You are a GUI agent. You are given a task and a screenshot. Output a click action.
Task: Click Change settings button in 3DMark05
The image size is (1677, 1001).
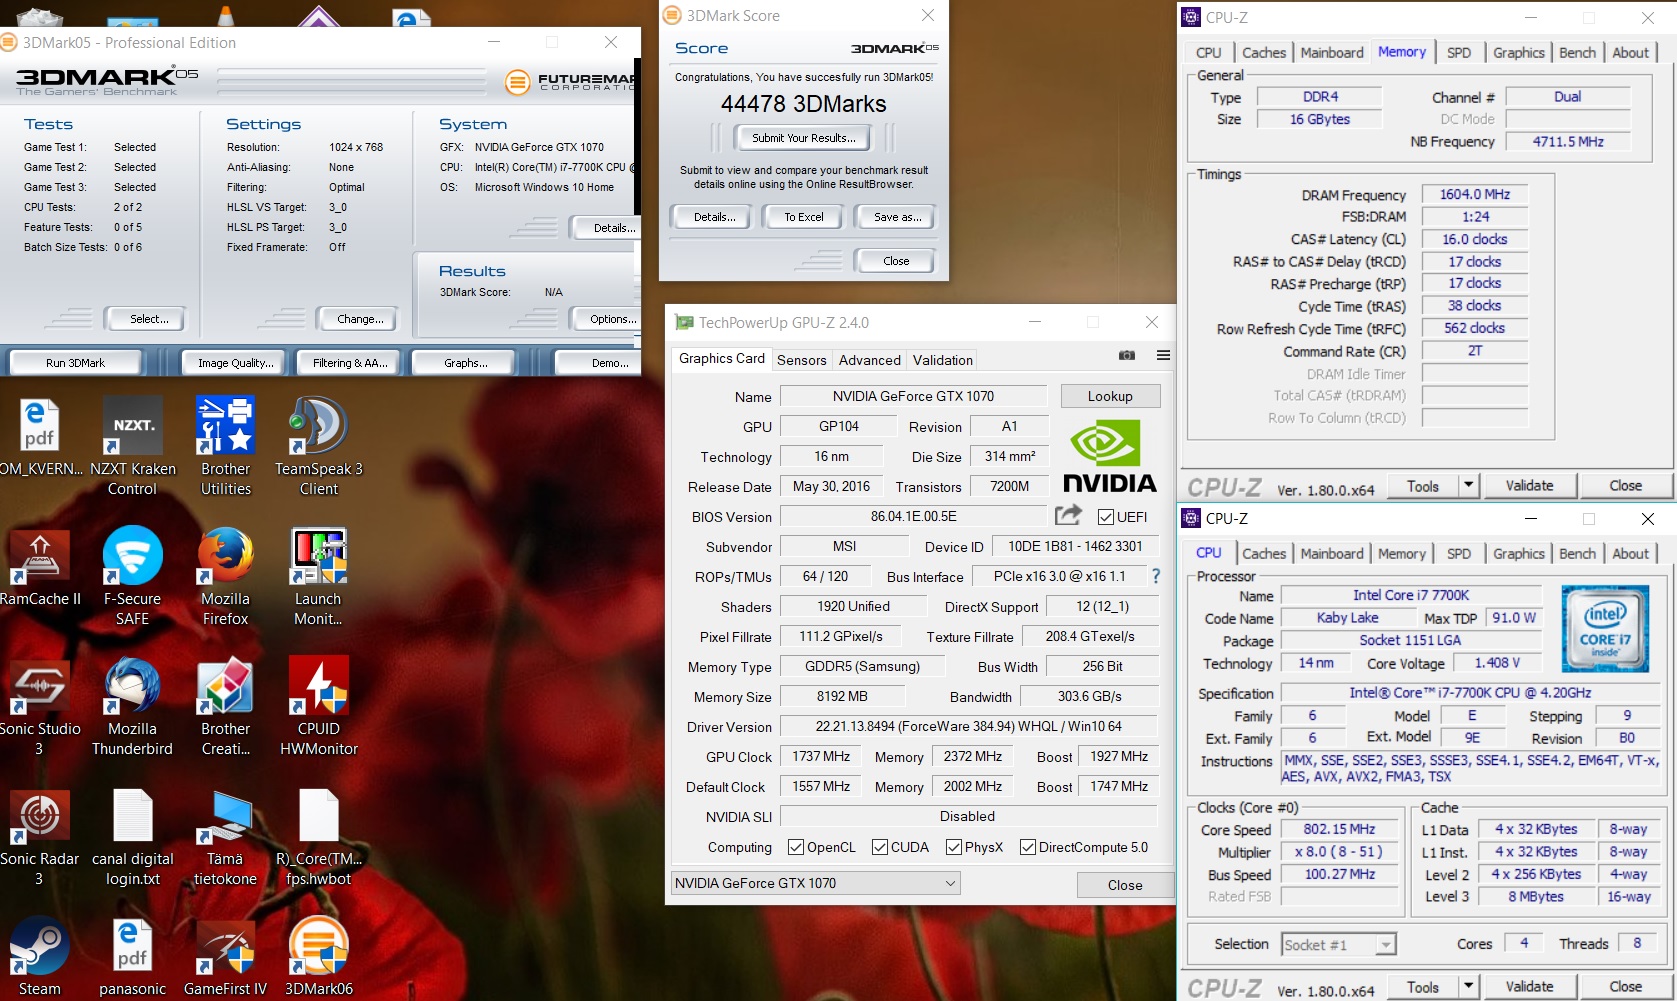(x=360, y=319)
